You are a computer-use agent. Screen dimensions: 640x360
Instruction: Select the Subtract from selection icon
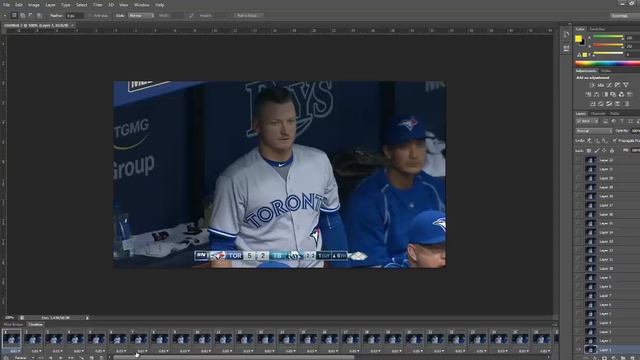31,16
